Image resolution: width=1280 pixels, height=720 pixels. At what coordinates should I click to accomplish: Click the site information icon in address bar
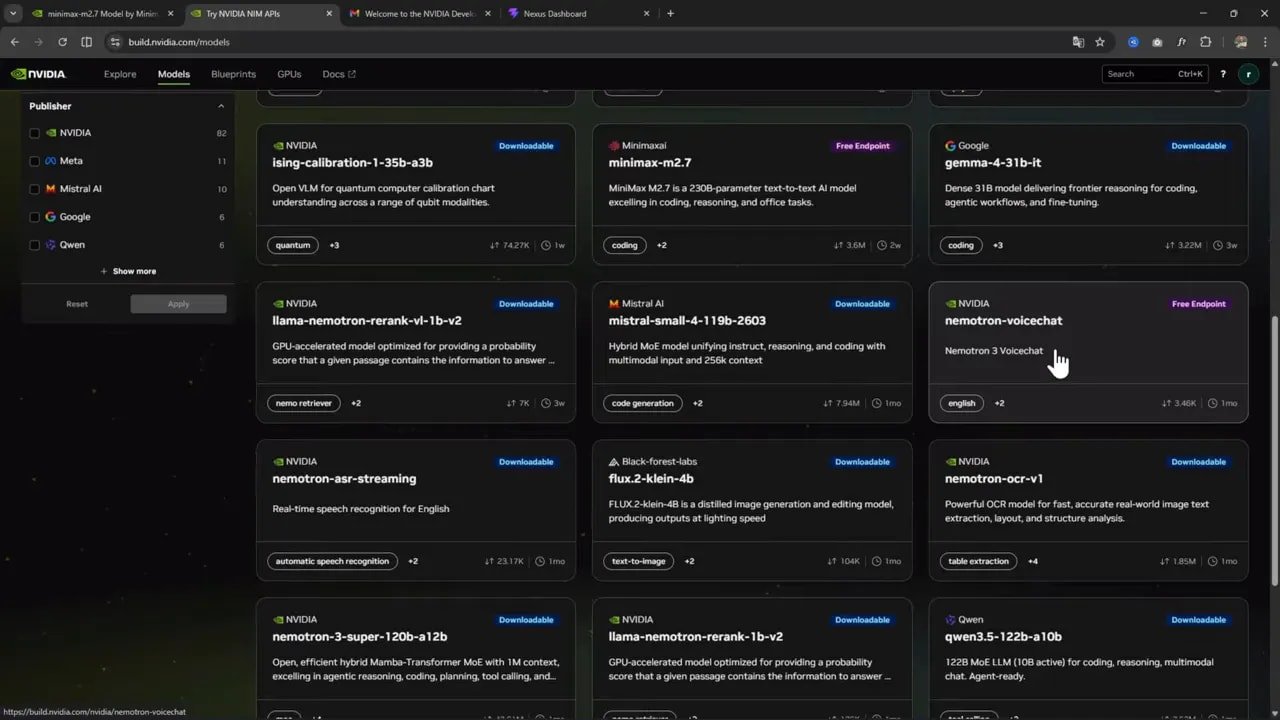[115, 42]
